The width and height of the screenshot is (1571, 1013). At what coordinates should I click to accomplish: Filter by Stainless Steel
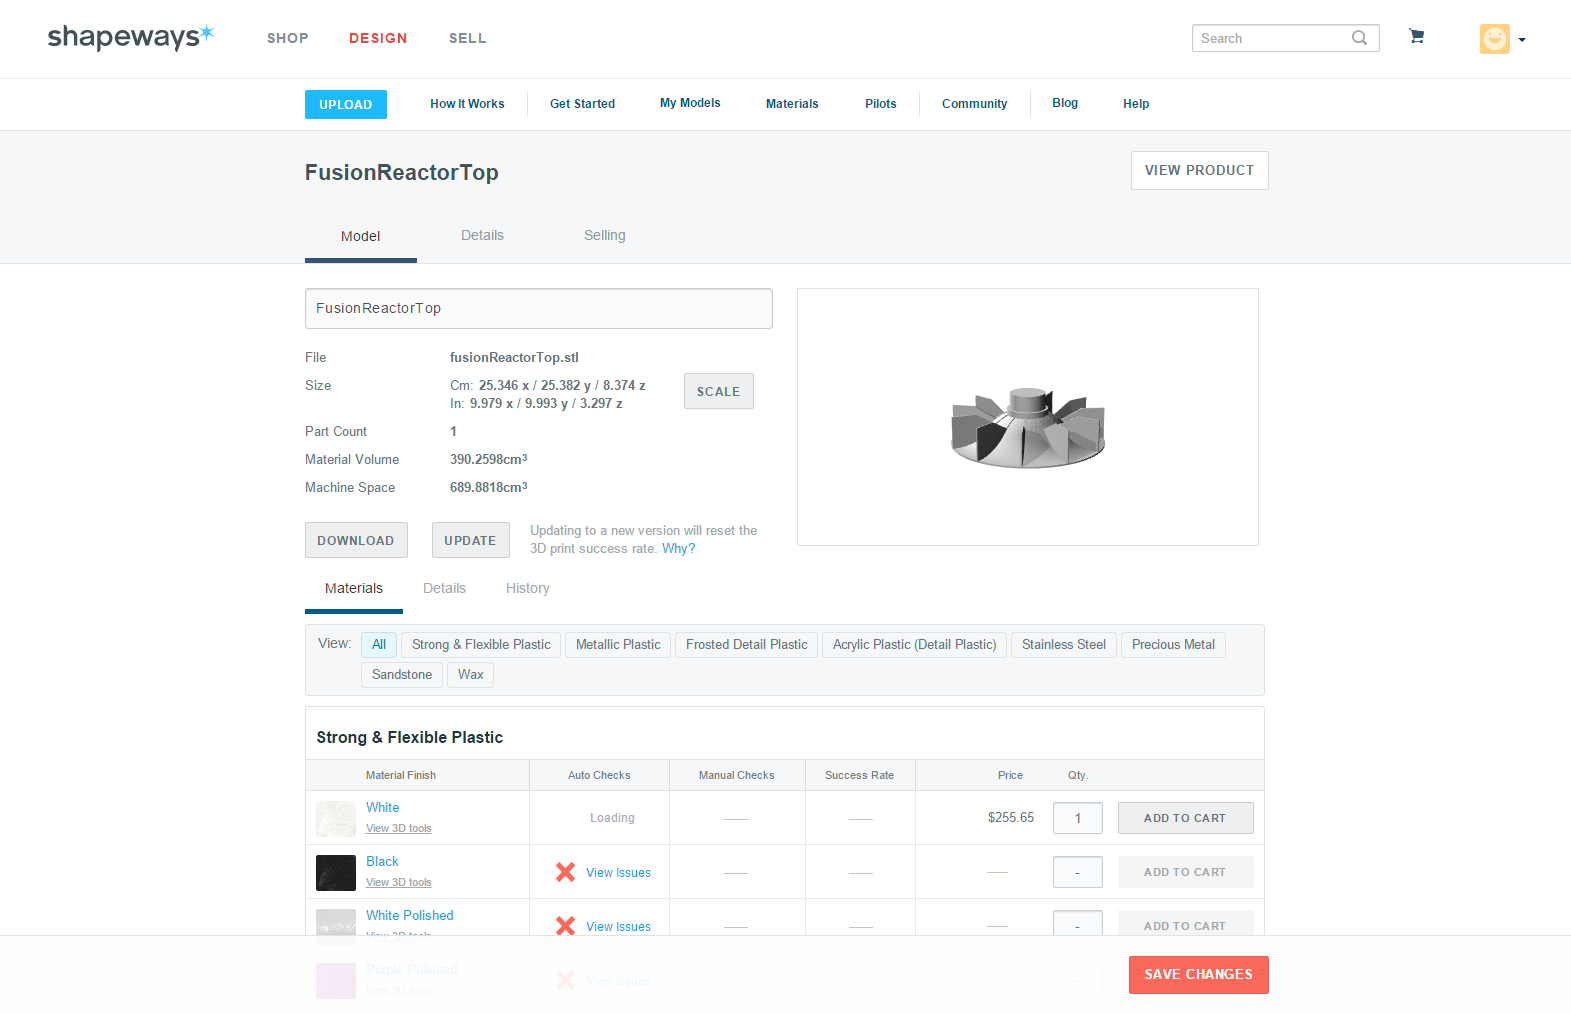[x=1063, y=645]
